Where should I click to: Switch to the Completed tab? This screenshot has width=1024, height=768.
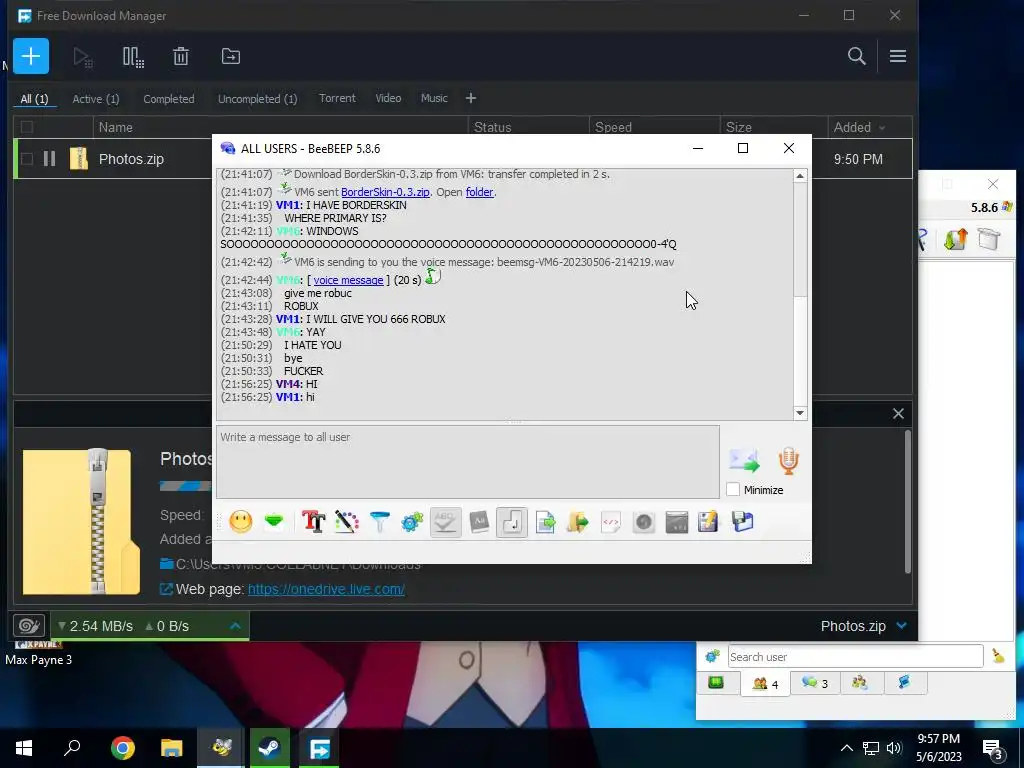(x=168, y=99)
